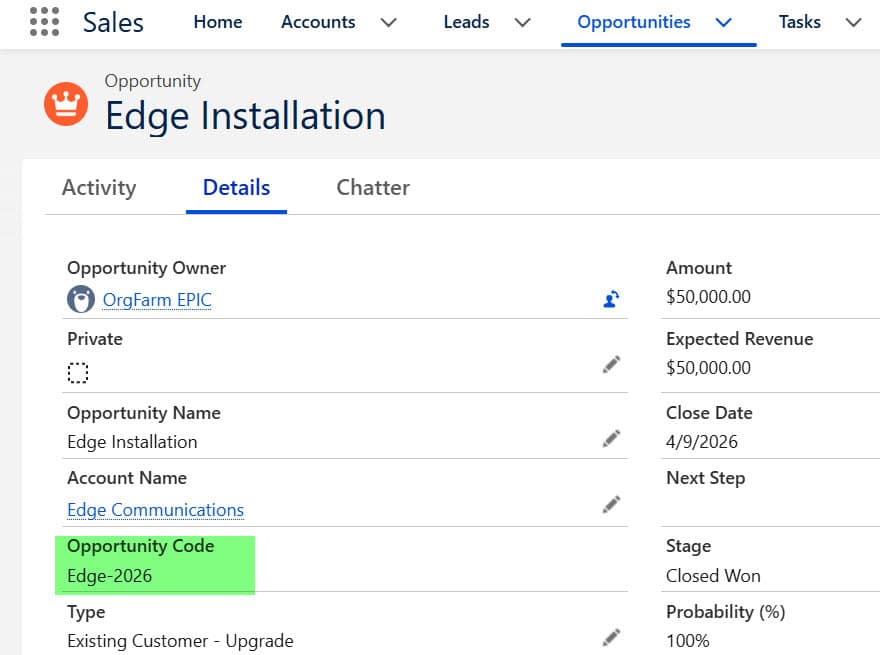Viewport: 880px width, 655px height.
Task: Click the Closed Won stage value
Action: (x=713, y=576)
